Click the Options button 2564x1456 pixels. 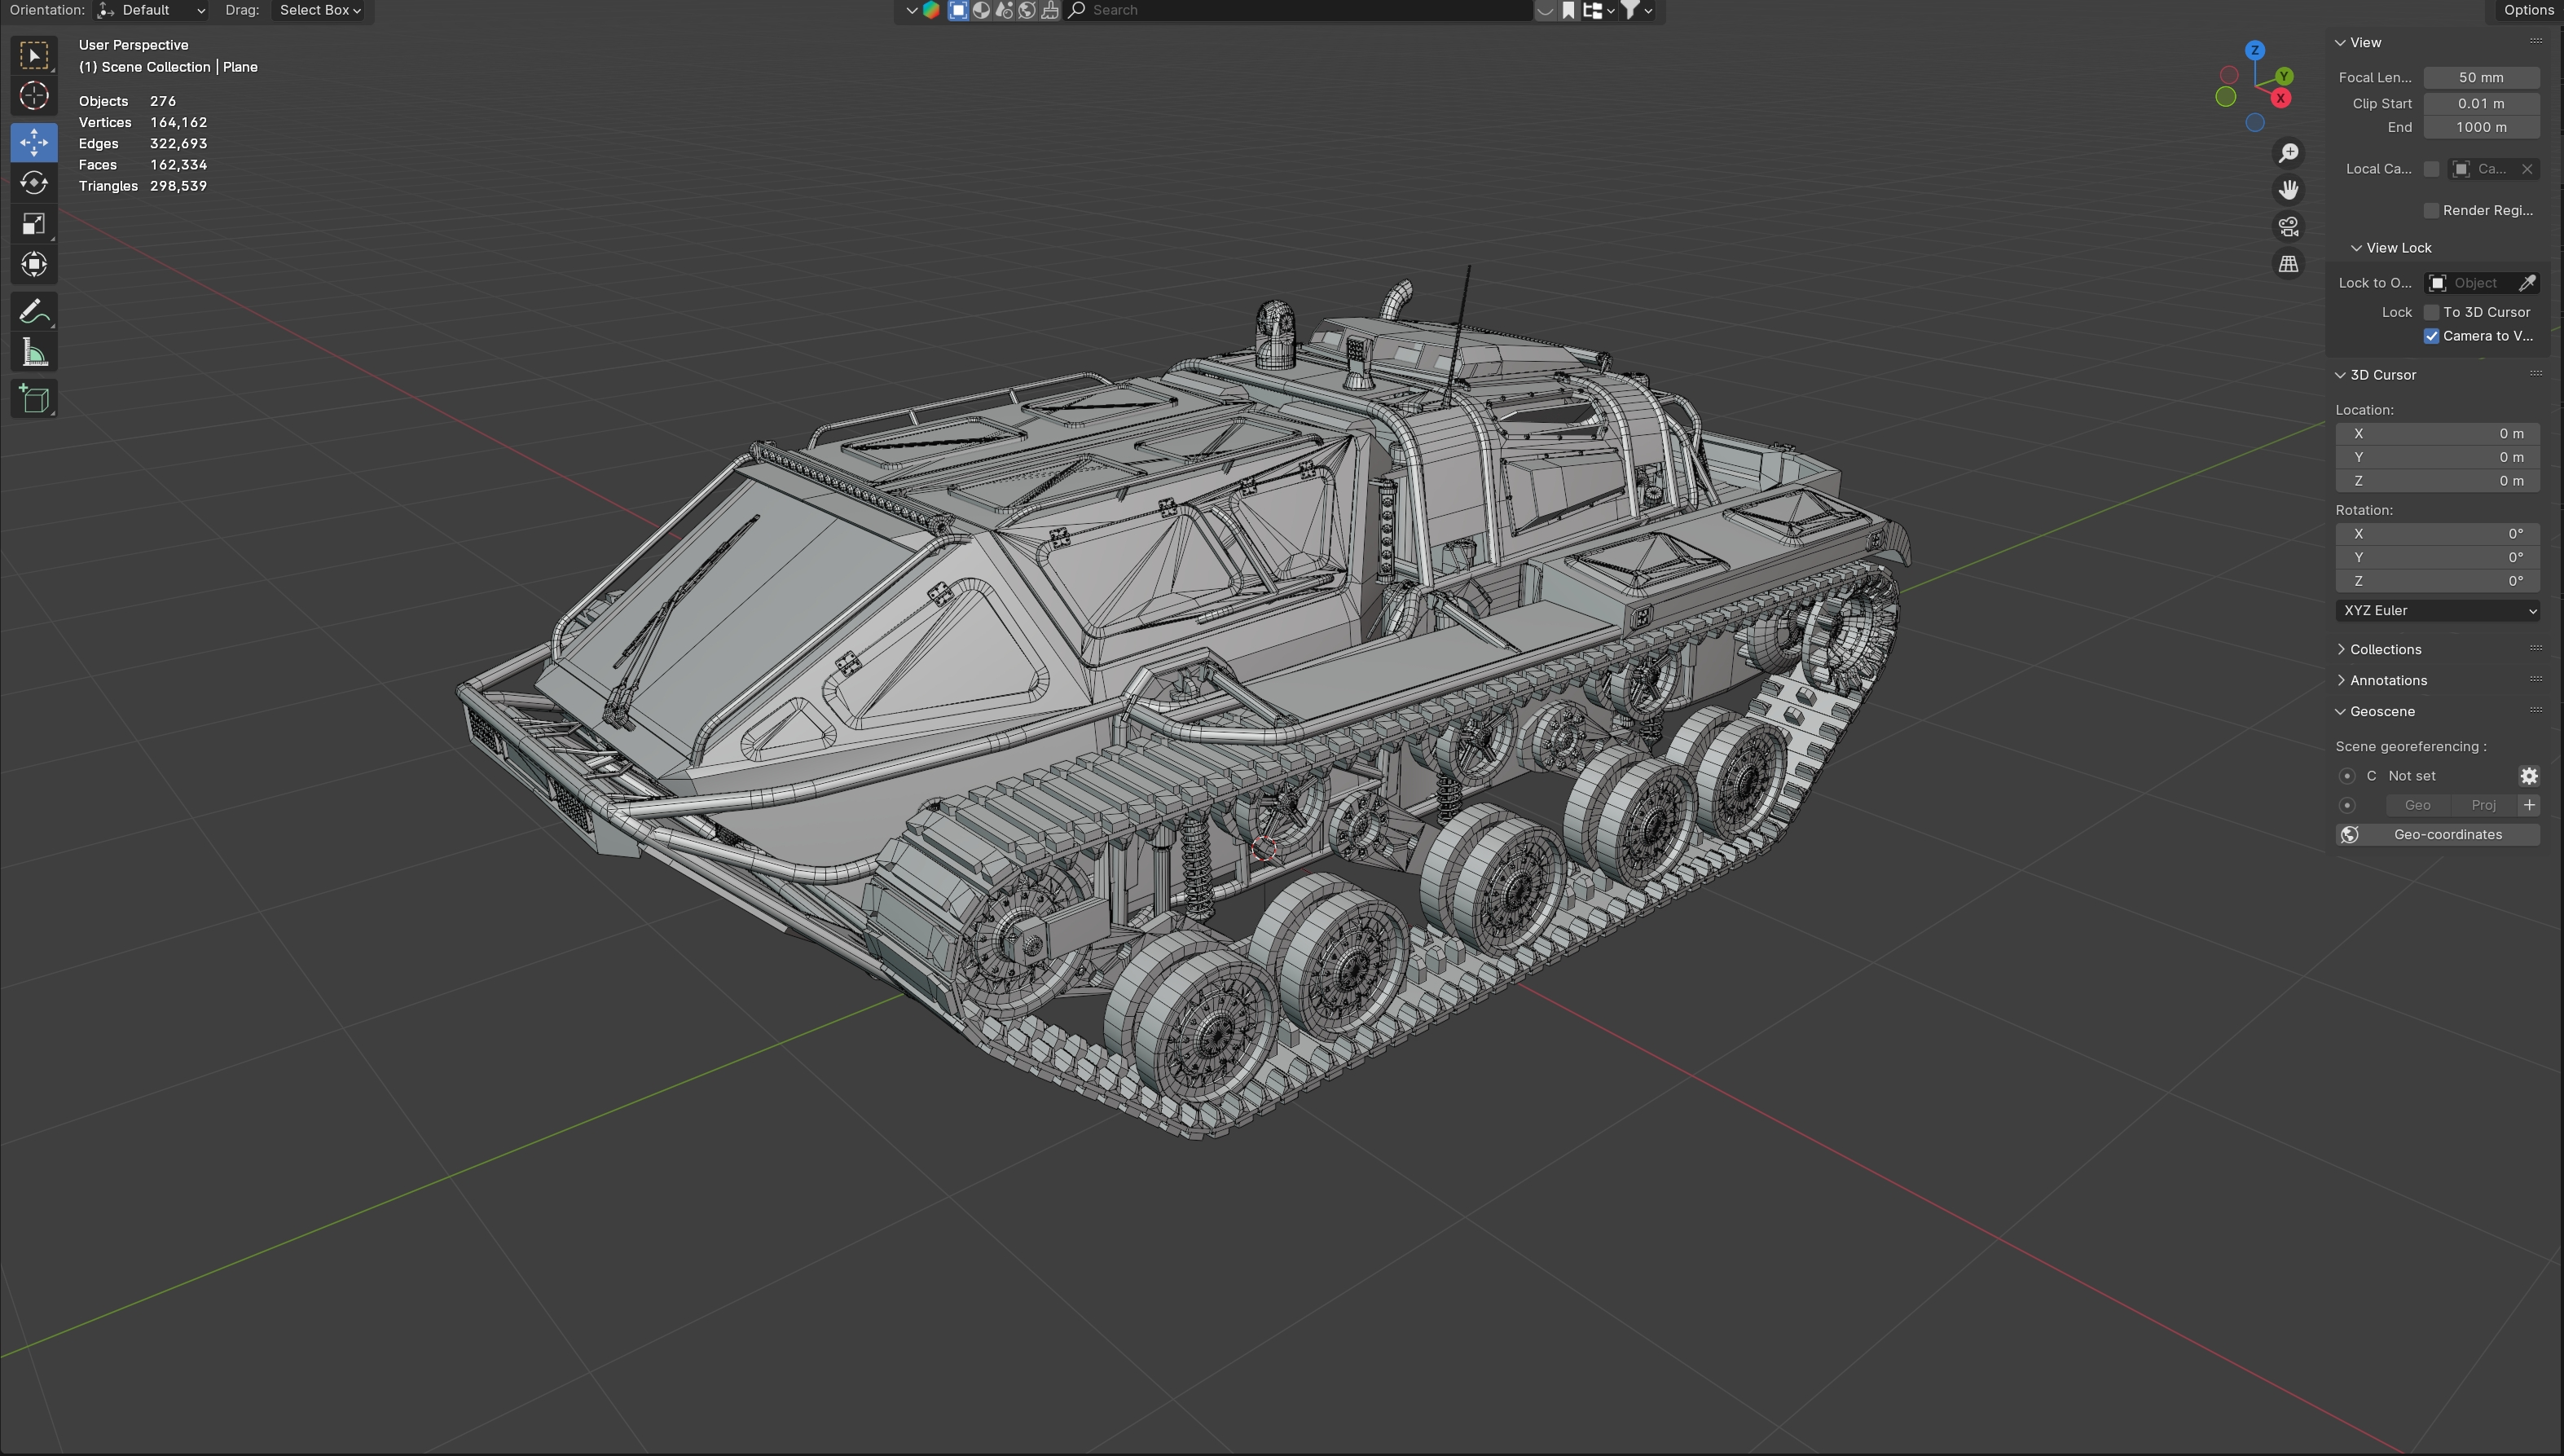pyautogui.click(x=2529, y=10)
